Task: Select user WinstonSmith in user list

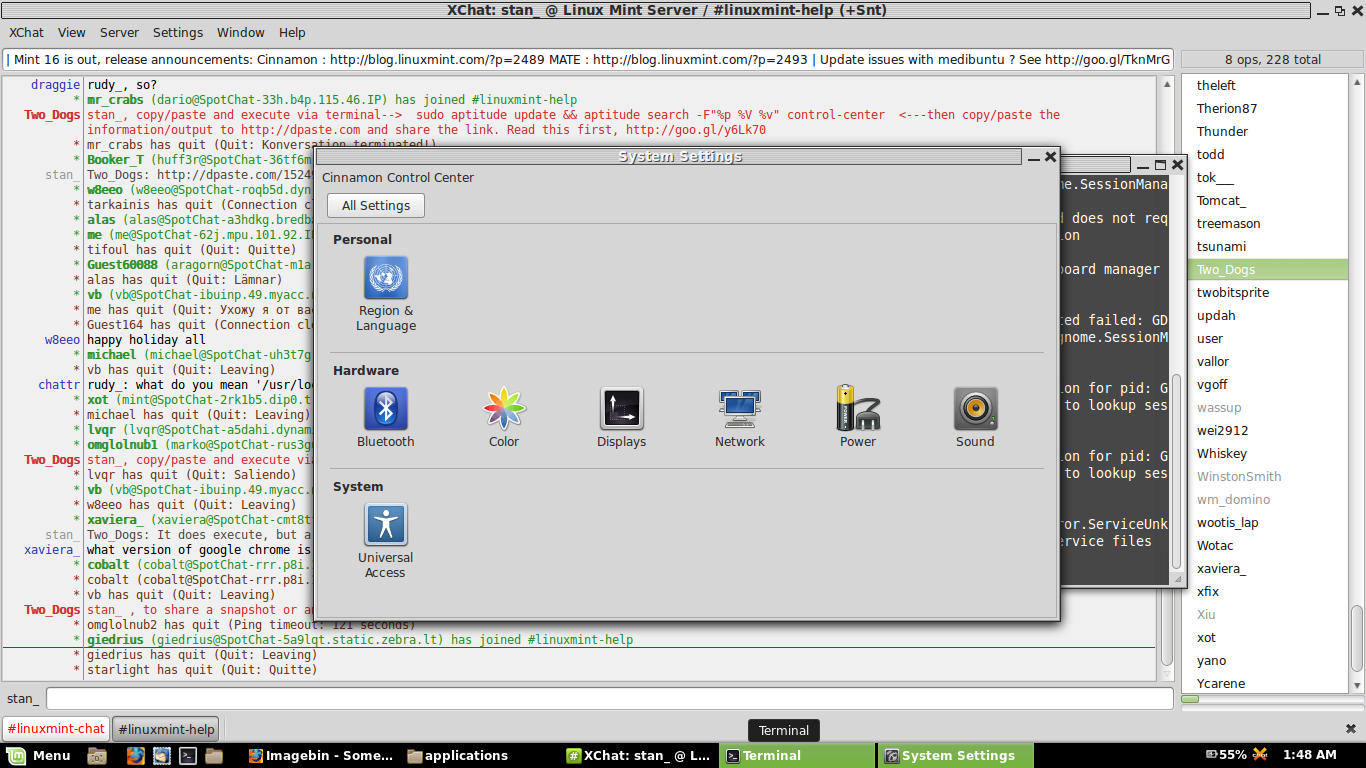Action: pyautogui.click(x=1239, y=476)
